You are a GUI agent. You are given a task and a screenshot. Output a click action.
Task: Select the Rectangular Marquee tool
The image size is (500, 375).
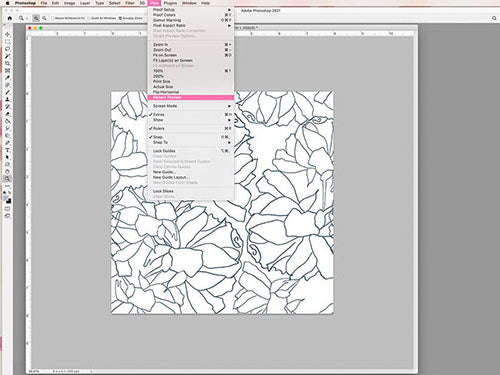tap(7, 42)
